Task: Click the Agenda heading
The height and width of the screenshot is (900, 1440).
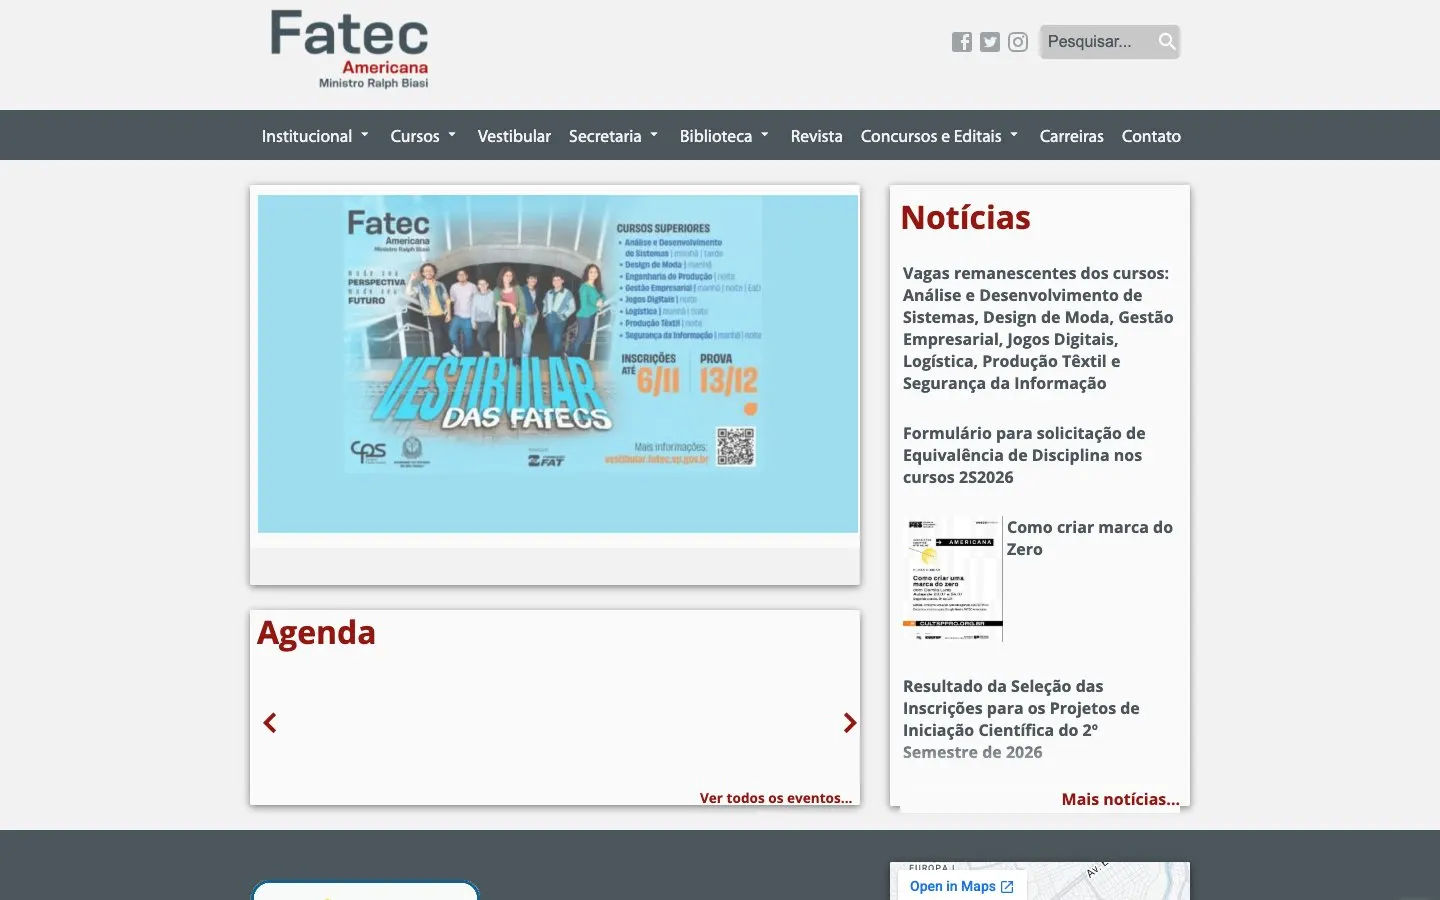Action: click(316, 633)
